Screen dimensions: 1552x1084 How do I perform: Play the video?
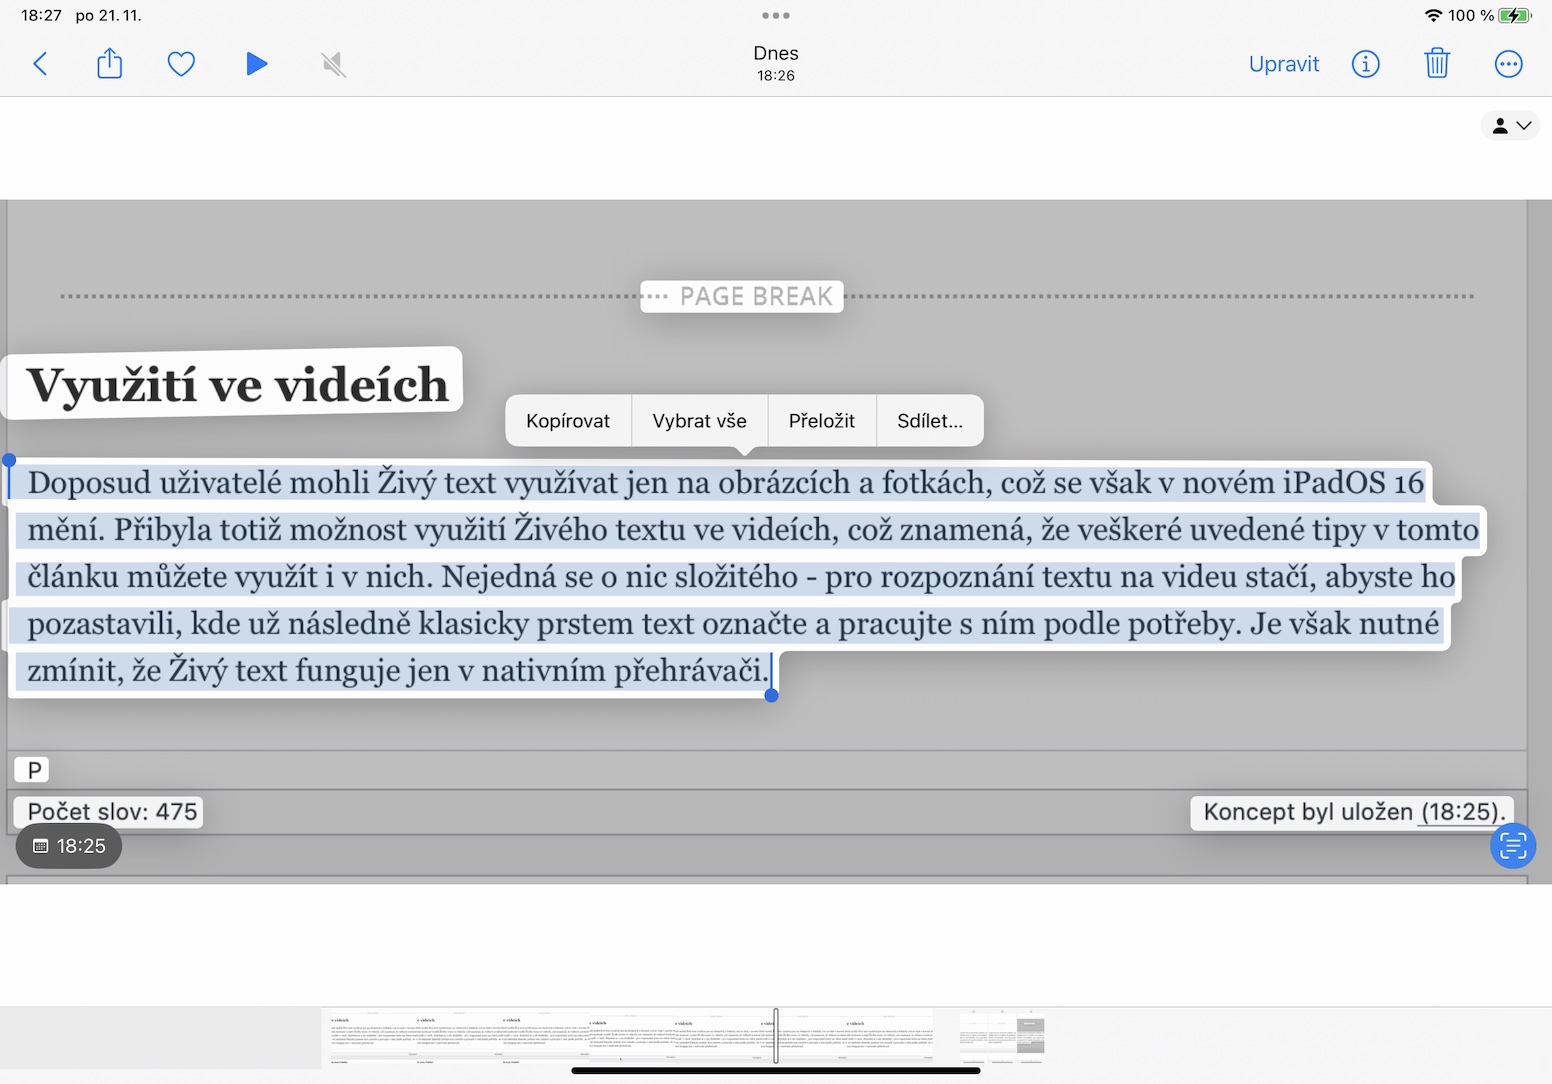pos(256,64)
